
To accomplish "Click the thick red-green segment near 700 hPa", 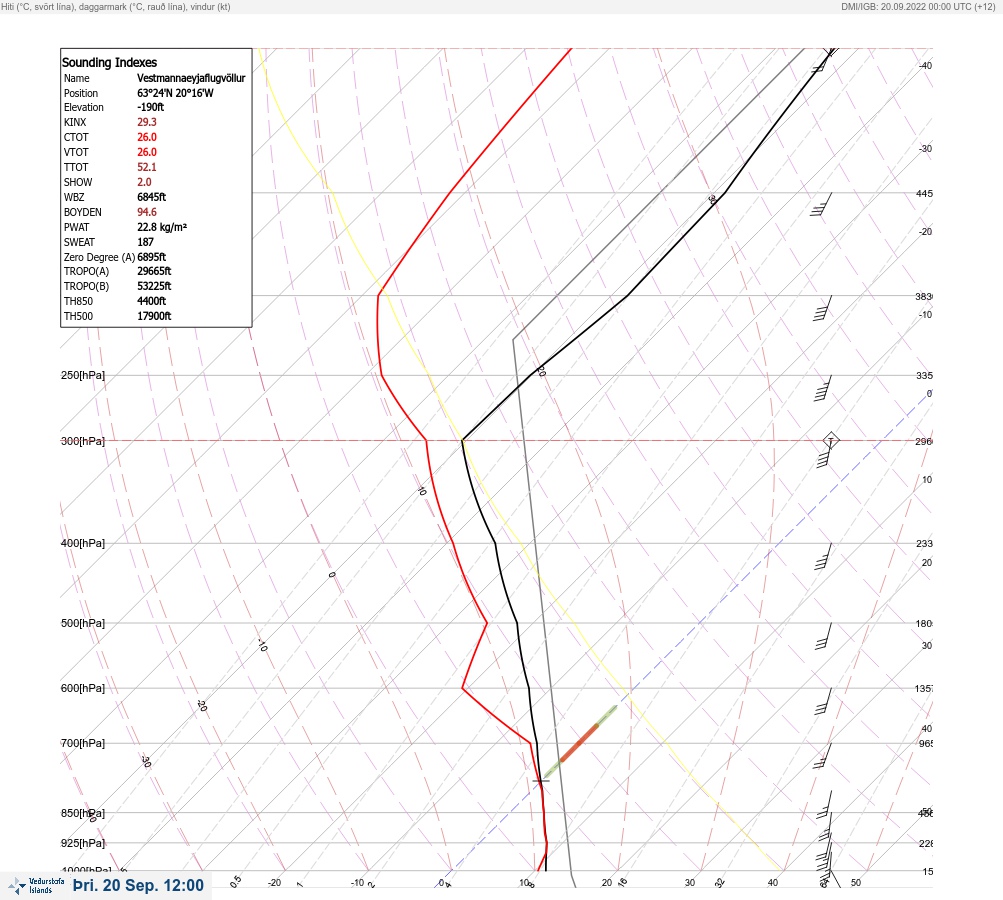I will point(580,743).
